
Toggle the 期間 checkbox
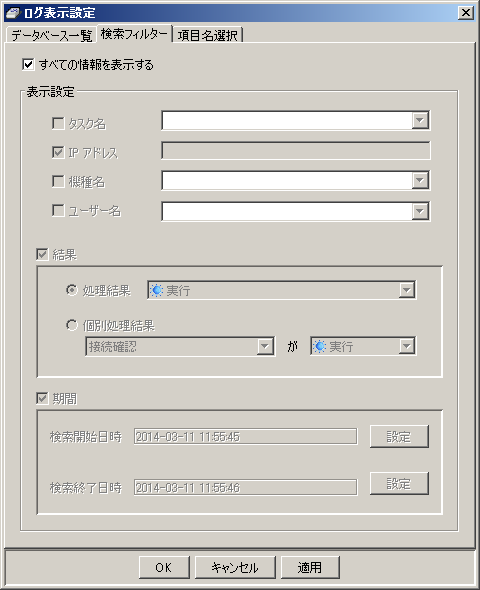[42, 398]
